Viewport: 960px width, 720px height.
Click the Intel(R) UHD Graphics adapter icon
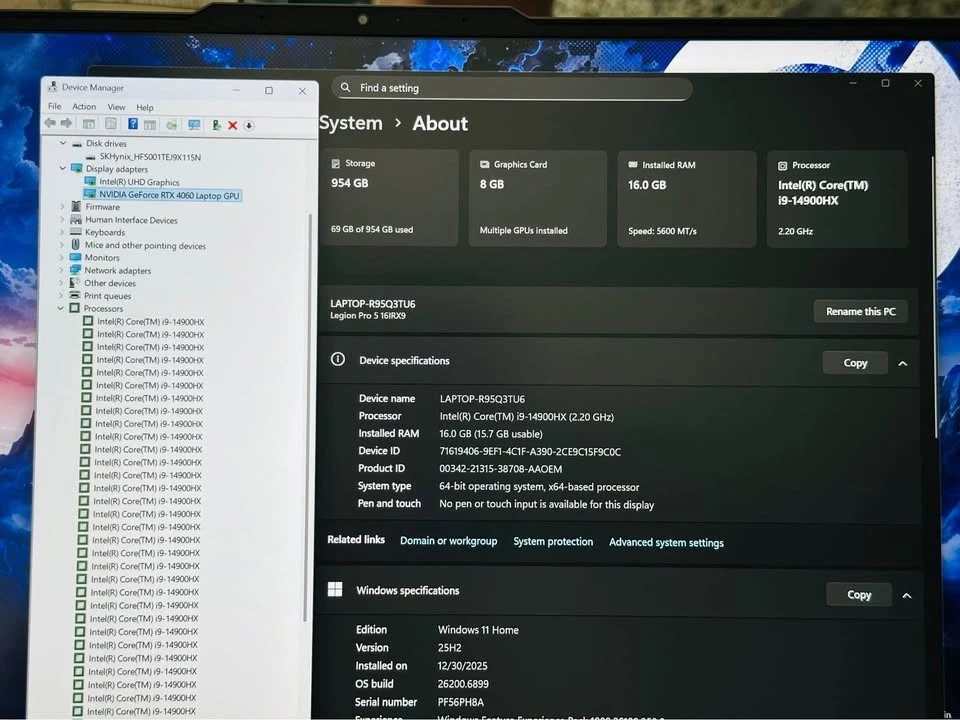pyautogui.click(x=90, y=181)
